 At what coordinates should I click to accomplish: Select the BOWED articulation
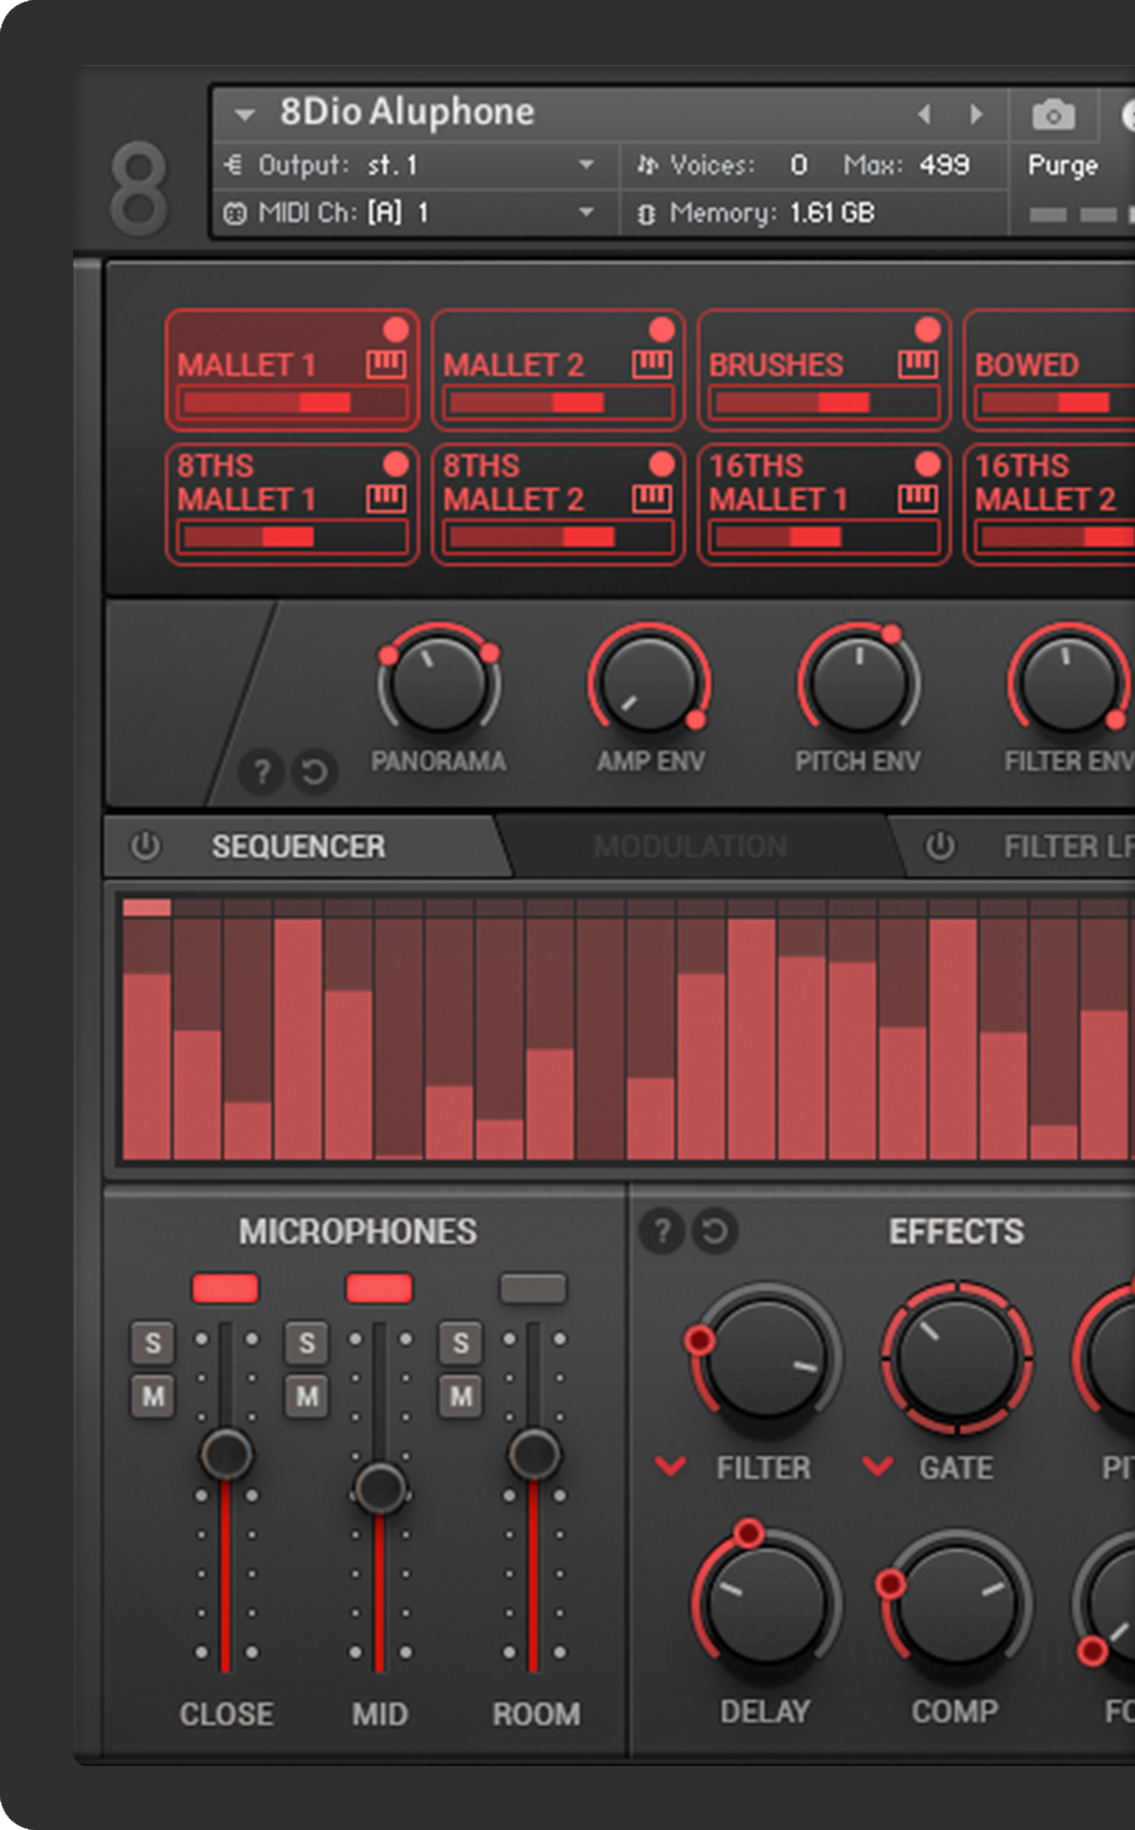click(x=1049, y=370)
